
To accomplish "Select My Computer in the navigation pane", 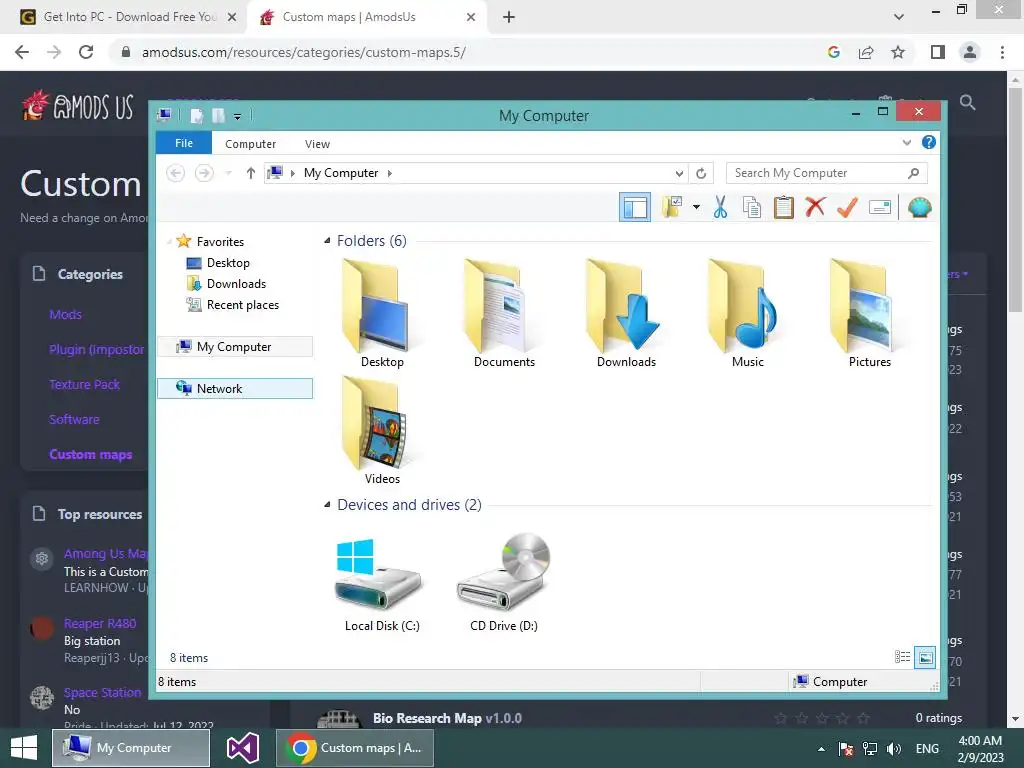I will pyautogui.click(x=235, y=347).
